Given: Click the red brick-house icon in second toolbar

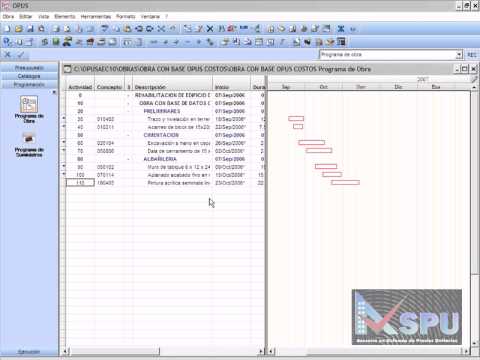Looking at the screenshot, I should (90, 42).
